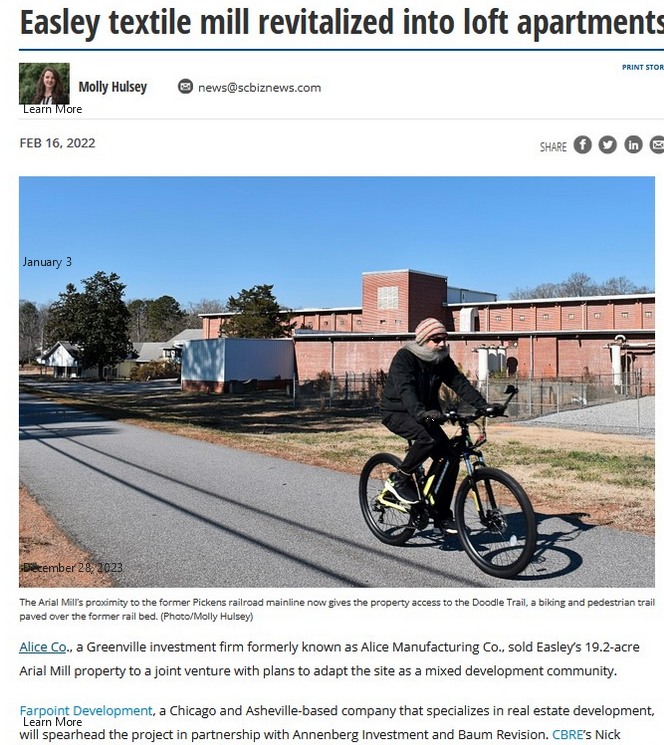Share the article on LinkedIn
The height and width of the screenshot is (745, 664).
633,144
